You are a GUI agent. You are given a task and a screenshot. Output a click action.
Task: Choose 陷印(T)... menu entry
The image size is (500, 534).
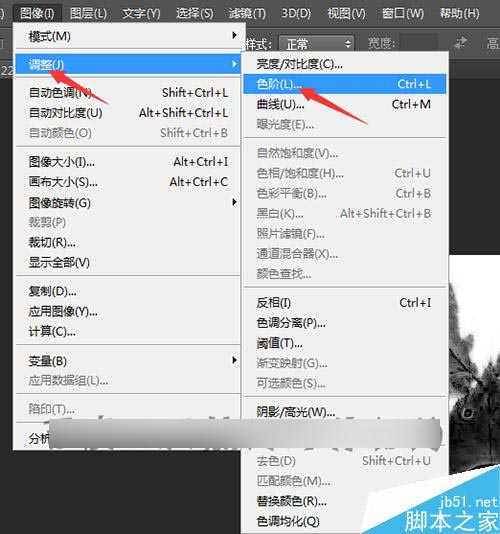[x=128, y=408]
